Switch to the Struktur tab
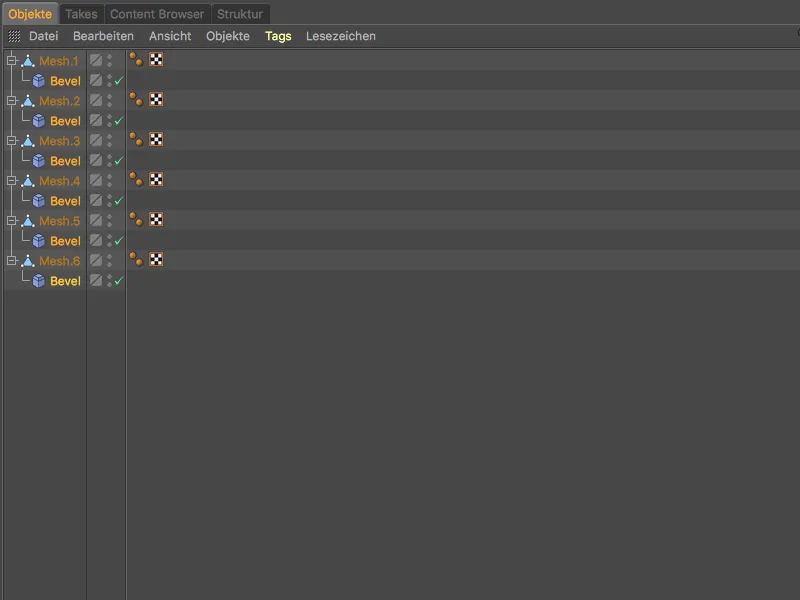The height and width of the screenshot is (600, 800). click(240, 14)
